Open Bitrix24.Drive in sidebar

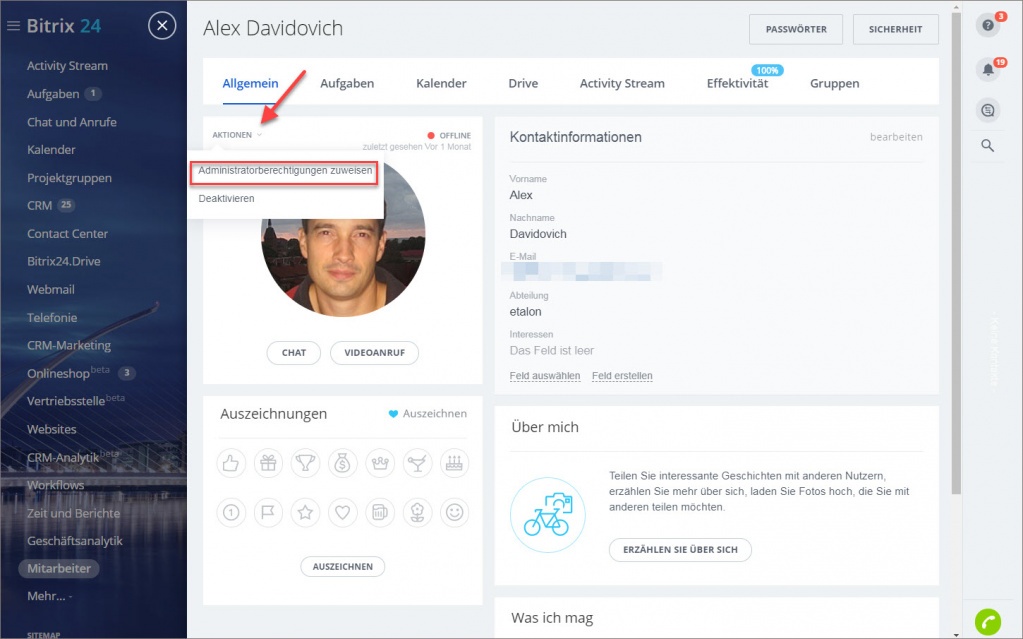[63, 262]
